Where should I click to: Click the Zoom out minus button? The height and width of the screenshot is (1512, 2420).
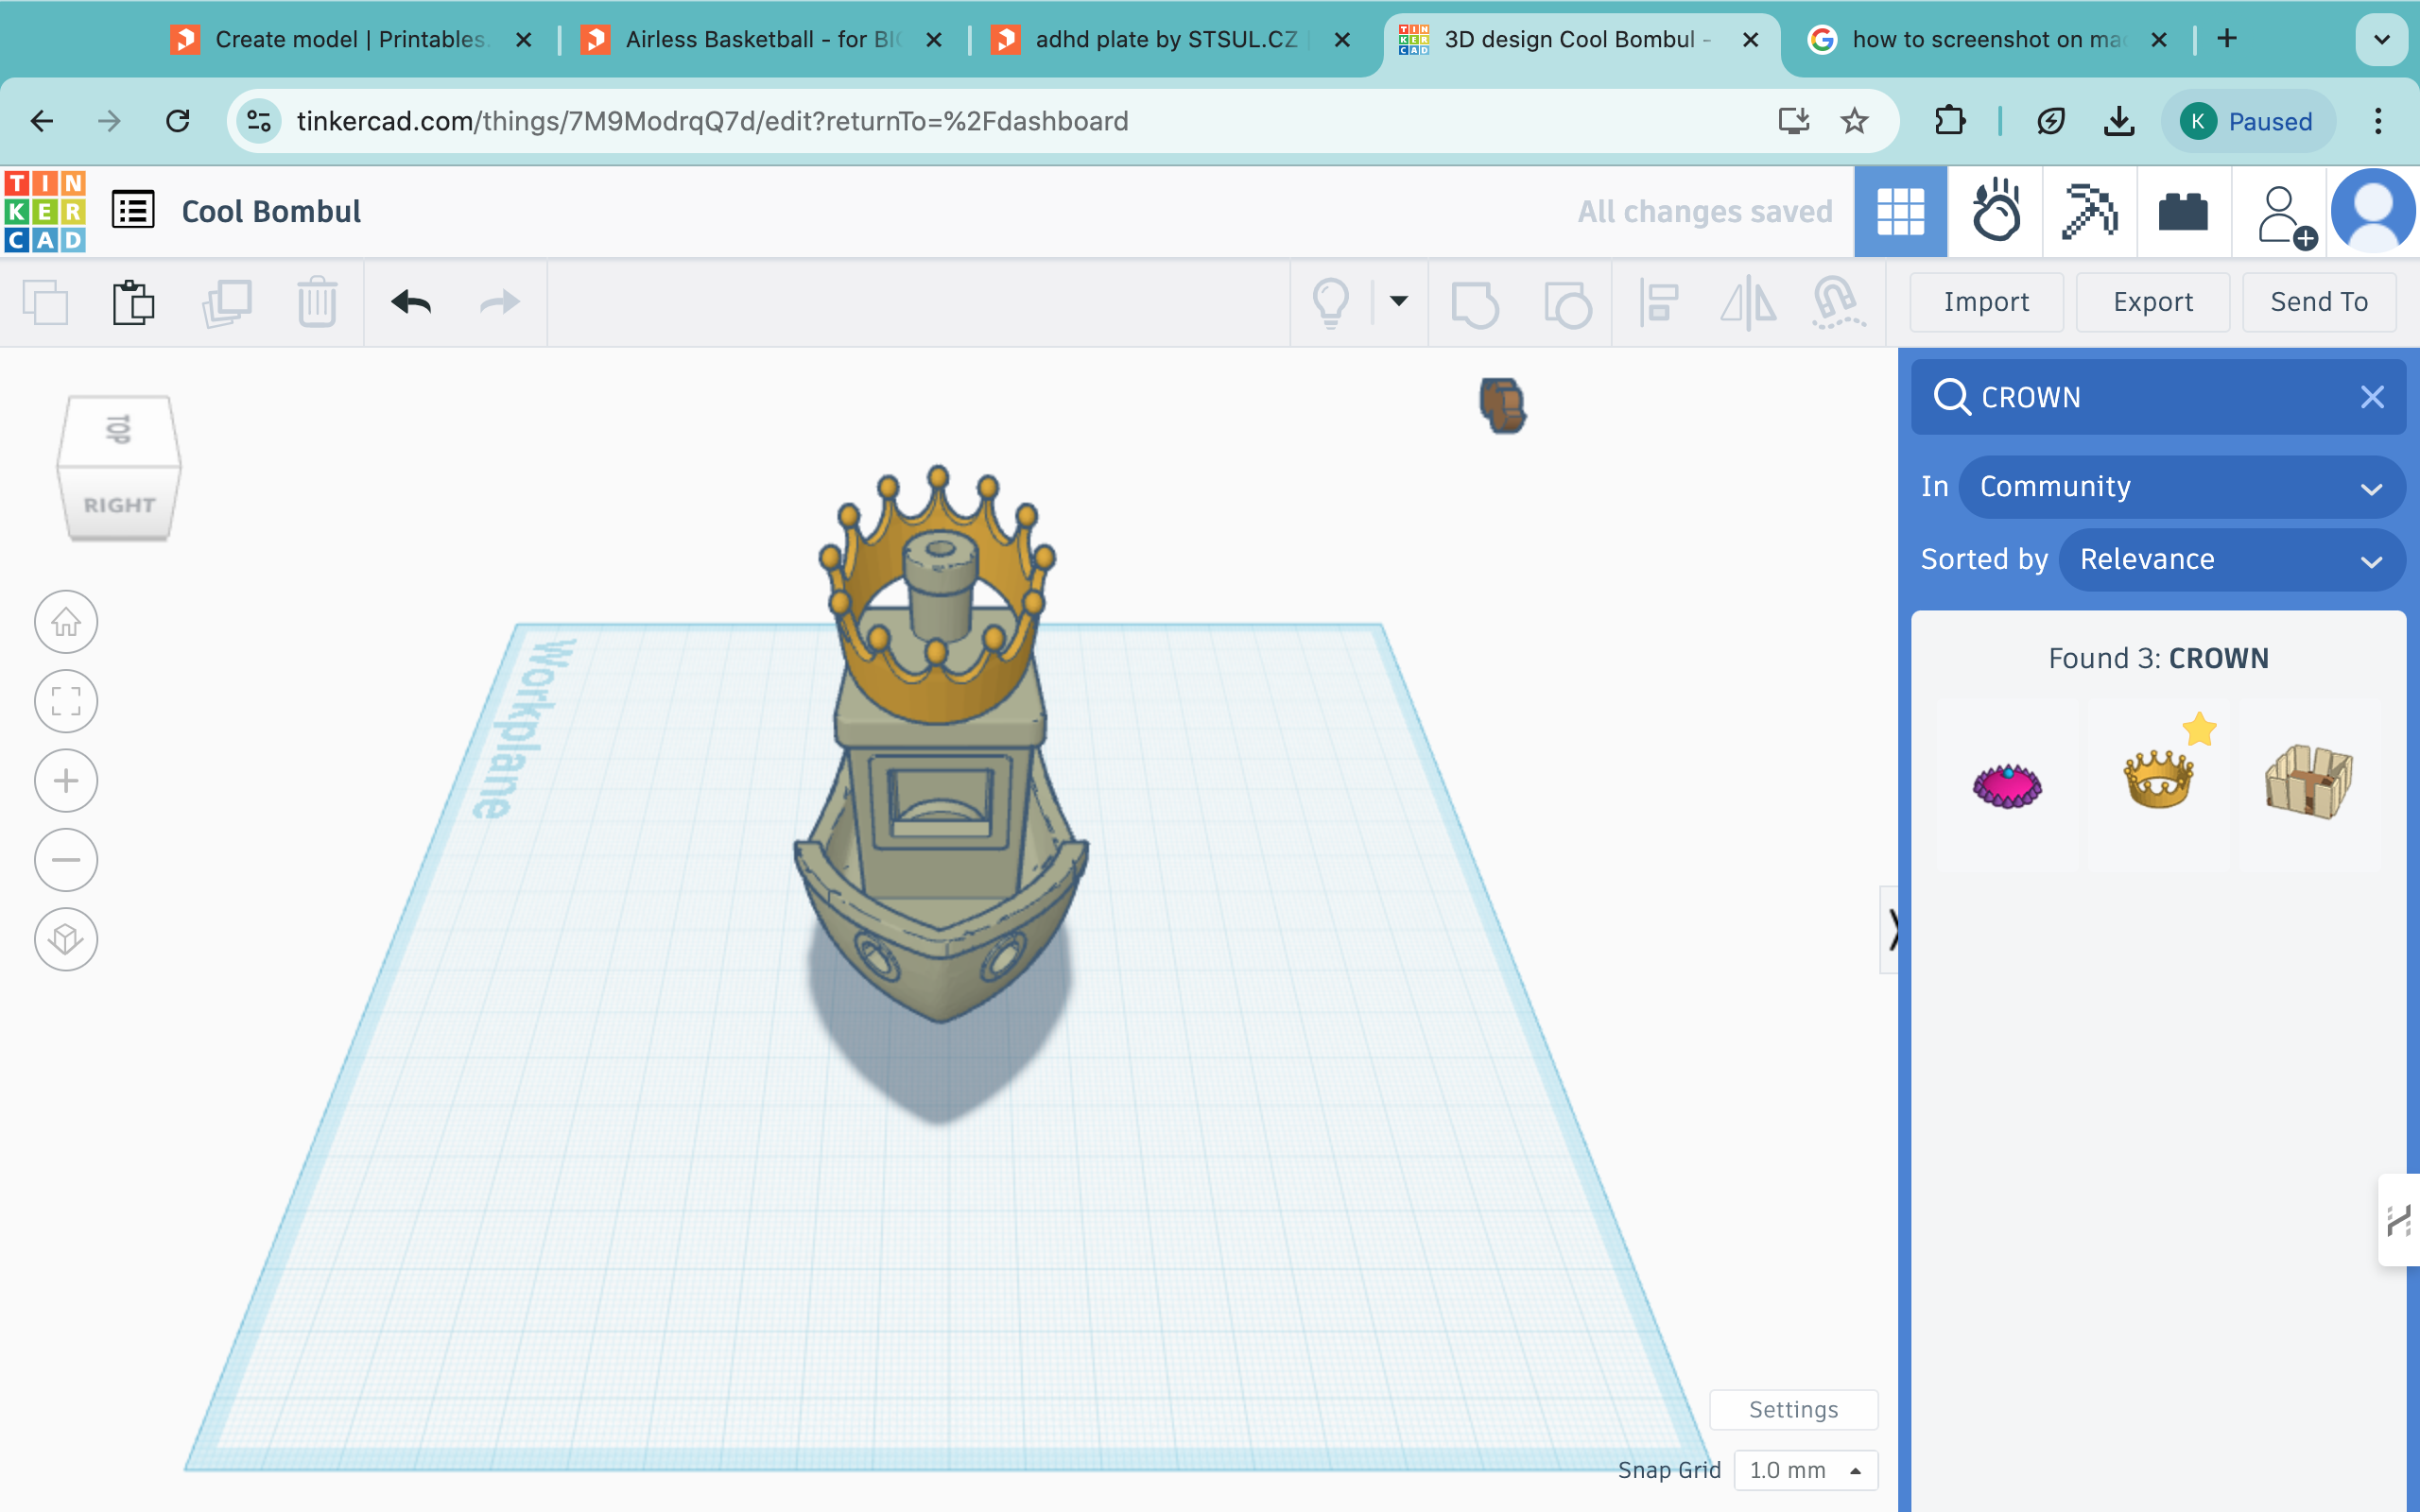[66, 860]
